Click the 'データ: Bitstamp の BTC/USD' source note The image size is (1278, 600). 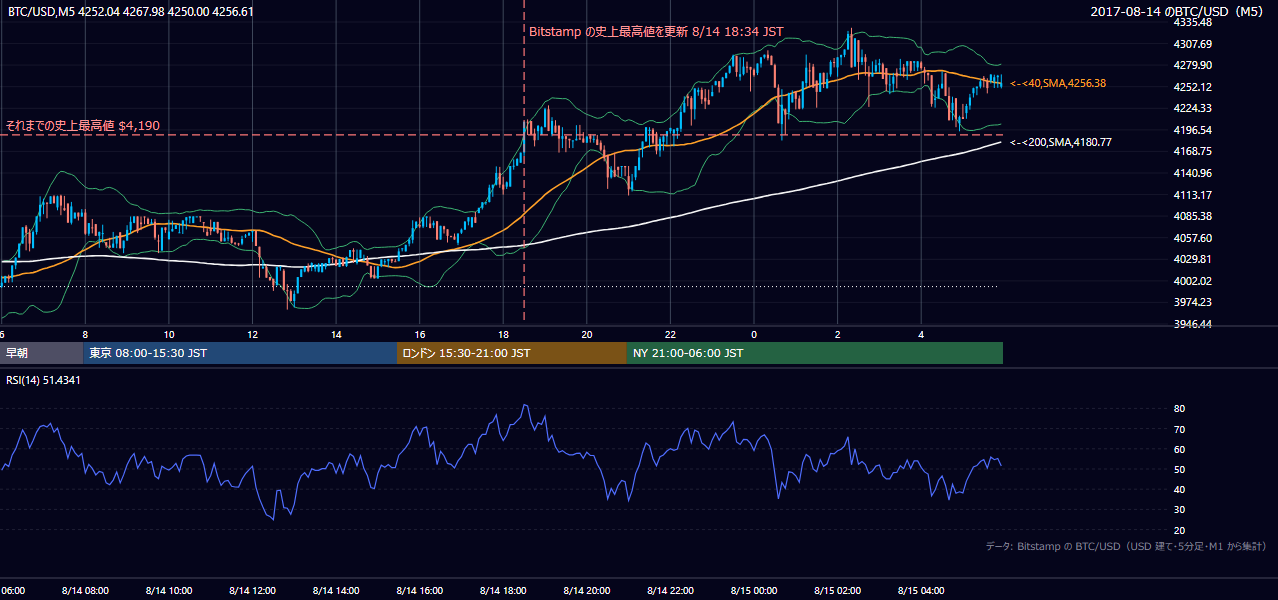click(1126, 546)
